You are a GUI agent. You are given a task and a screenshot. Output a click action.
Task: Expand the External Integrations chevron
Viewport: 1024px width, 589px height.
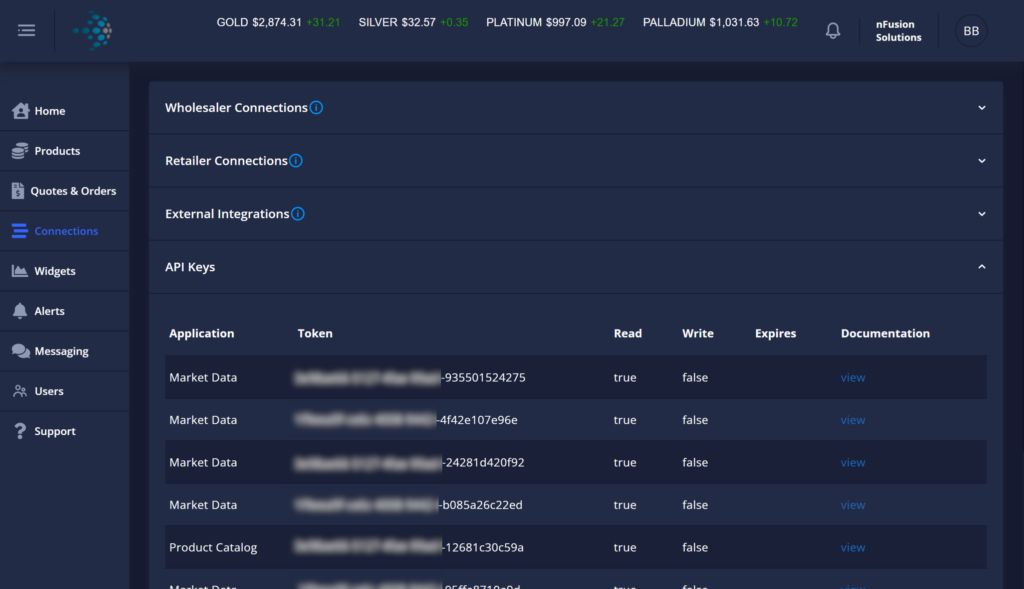coord(982,214)
